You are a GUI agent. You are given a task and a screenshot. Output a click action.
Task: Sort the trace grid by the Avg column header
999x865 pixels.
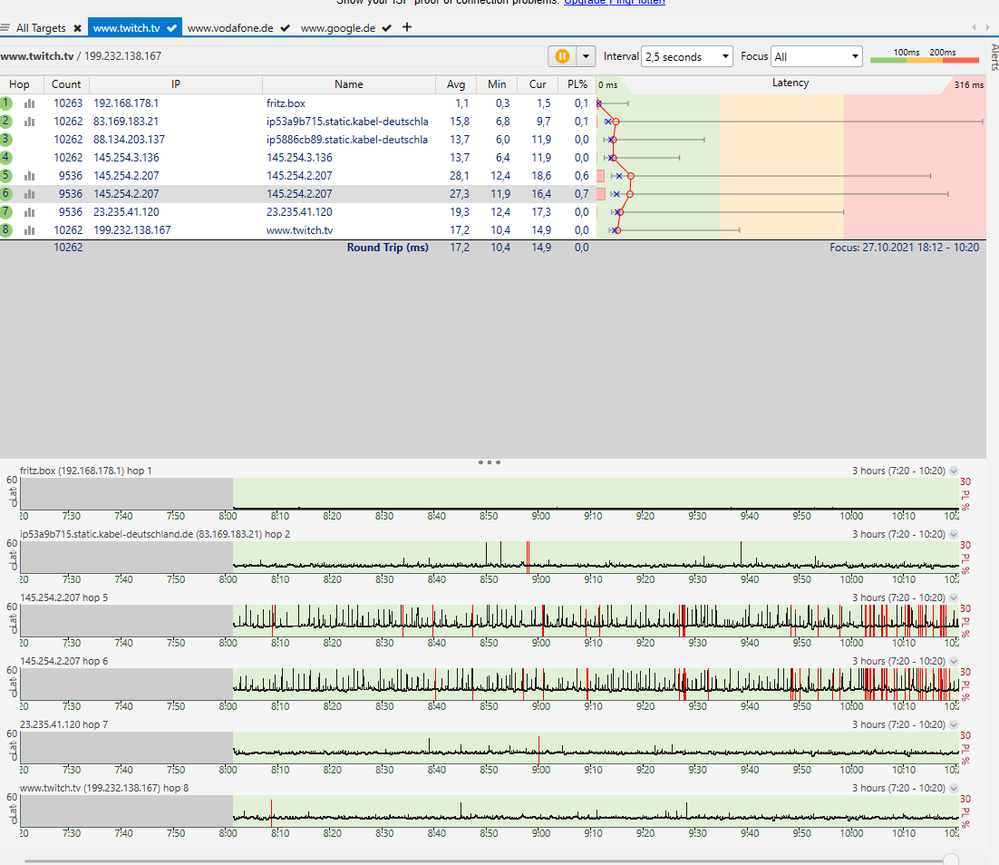point(456,84)
